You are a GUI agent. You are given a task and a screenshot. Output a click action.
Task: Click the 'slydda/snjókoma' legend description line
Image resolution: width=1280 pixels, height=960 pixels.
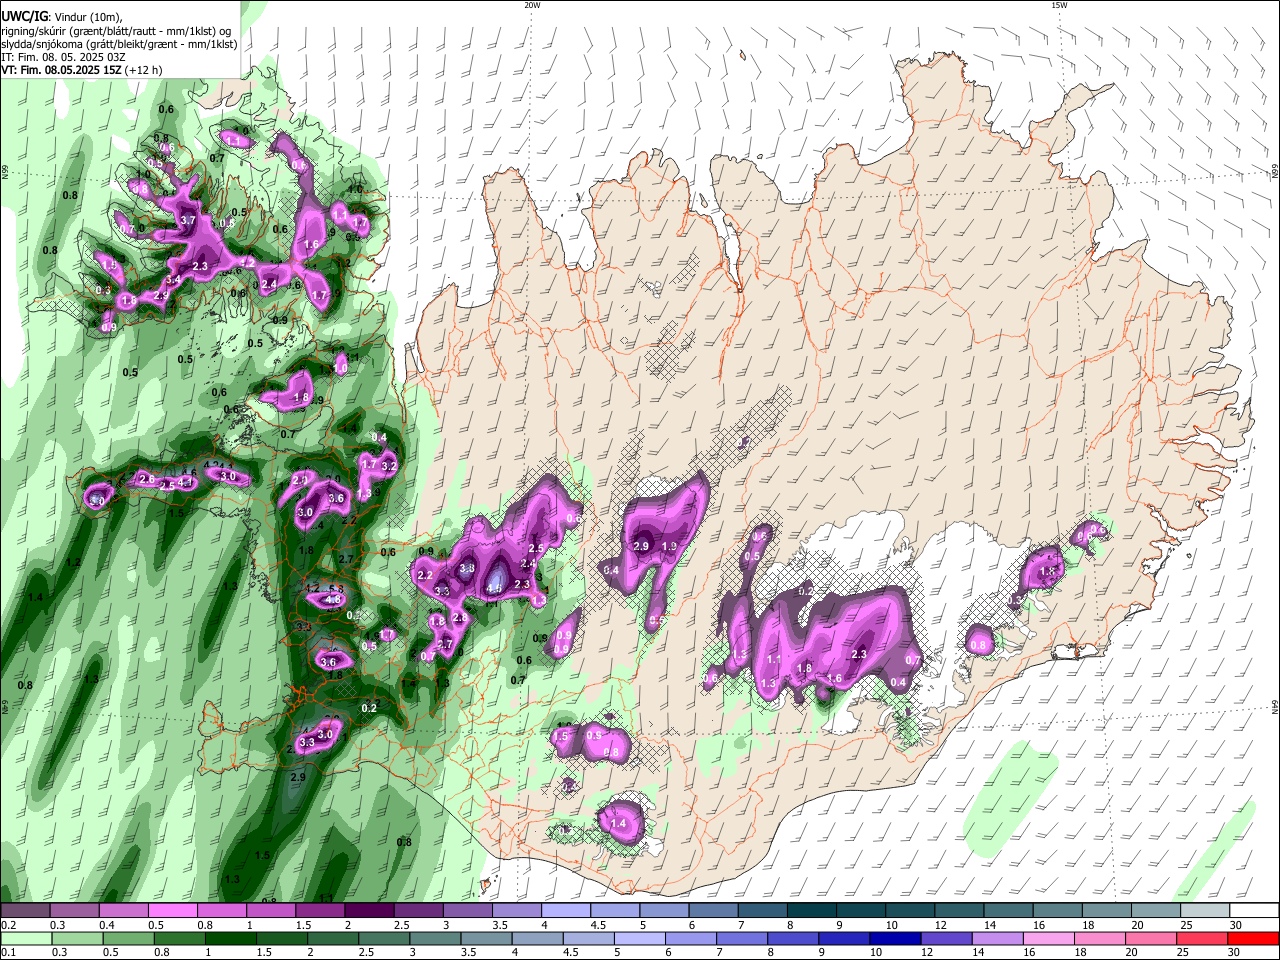click(119, 44)
